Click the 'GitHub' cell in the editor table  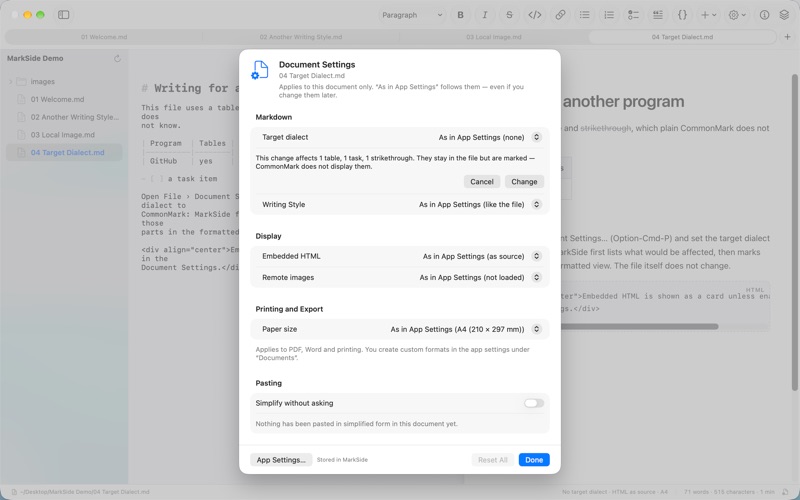(x=163, y=161)
